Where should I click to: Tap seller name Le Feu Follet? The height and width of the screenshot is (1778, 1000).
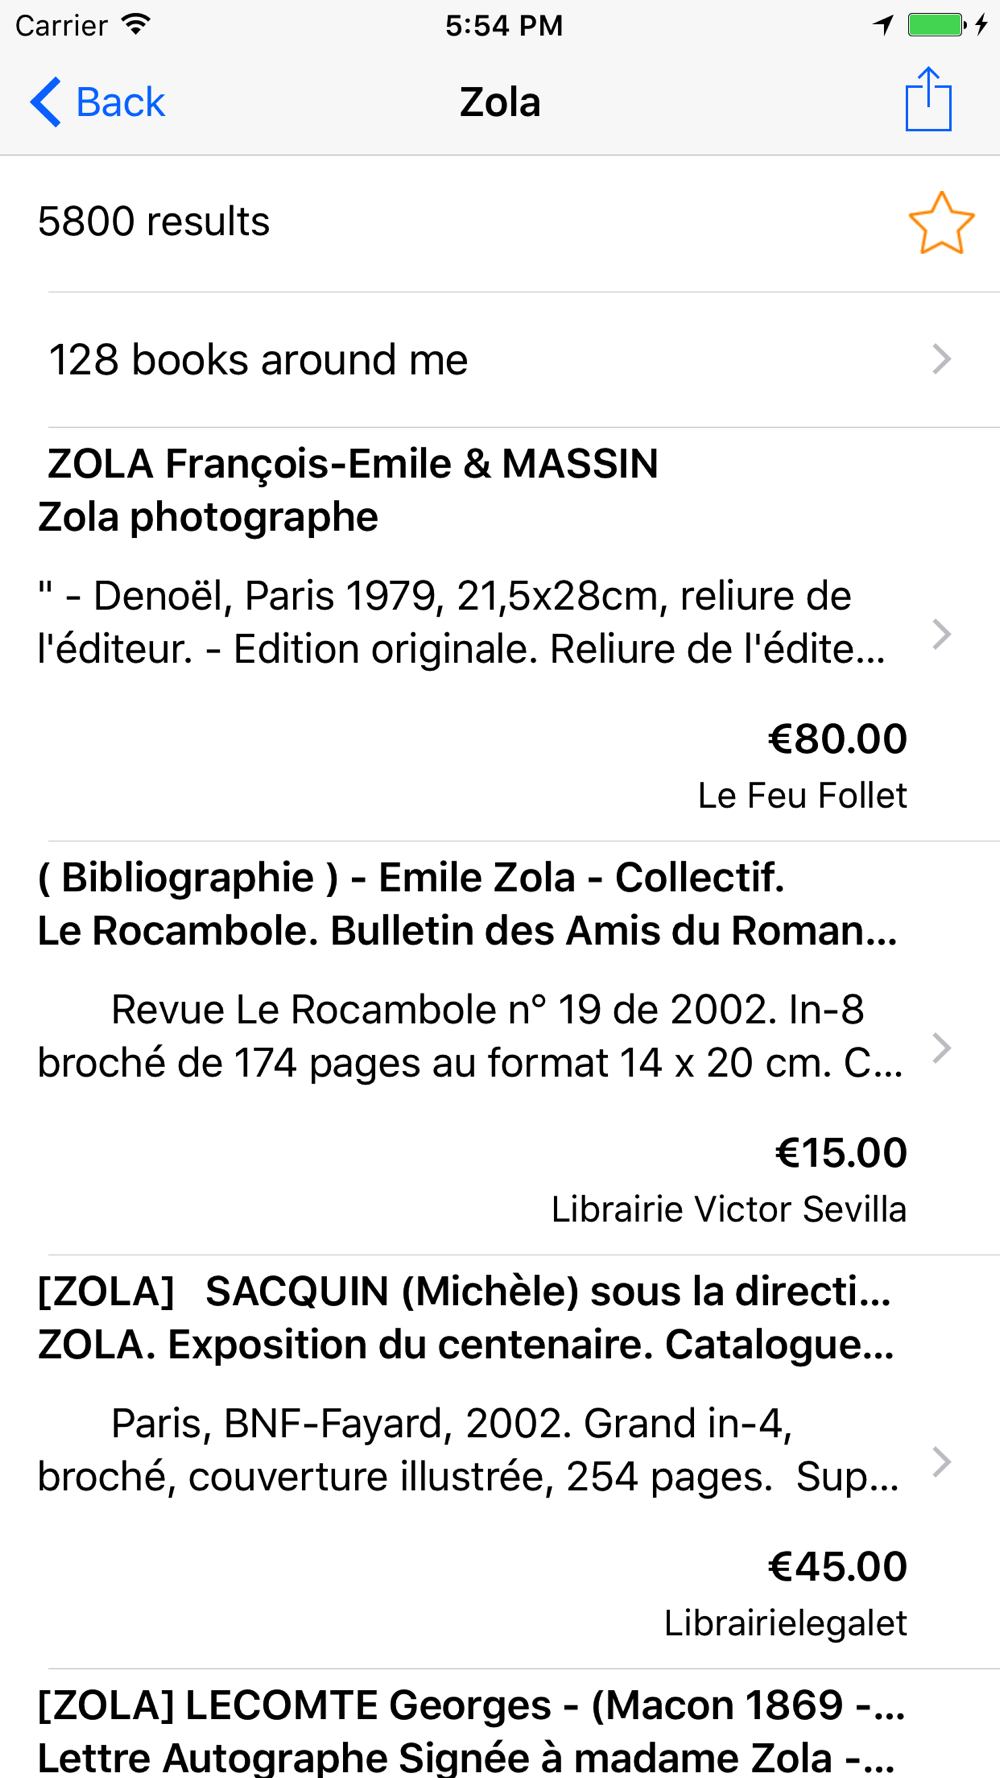[x=802, y=796]
